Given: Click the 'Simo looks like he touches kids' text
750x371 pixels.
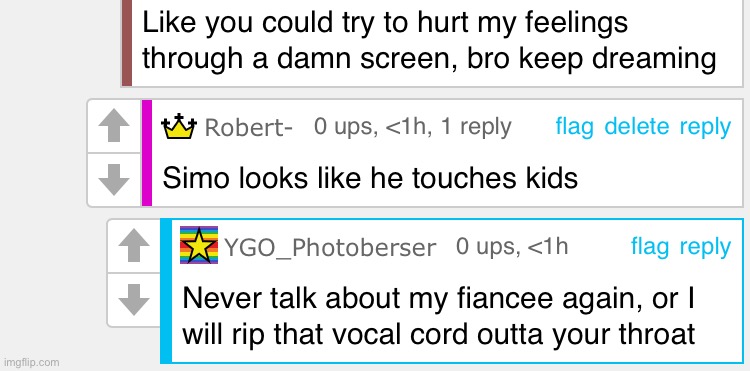Looking at the screenshot, I should pos(370,178).
